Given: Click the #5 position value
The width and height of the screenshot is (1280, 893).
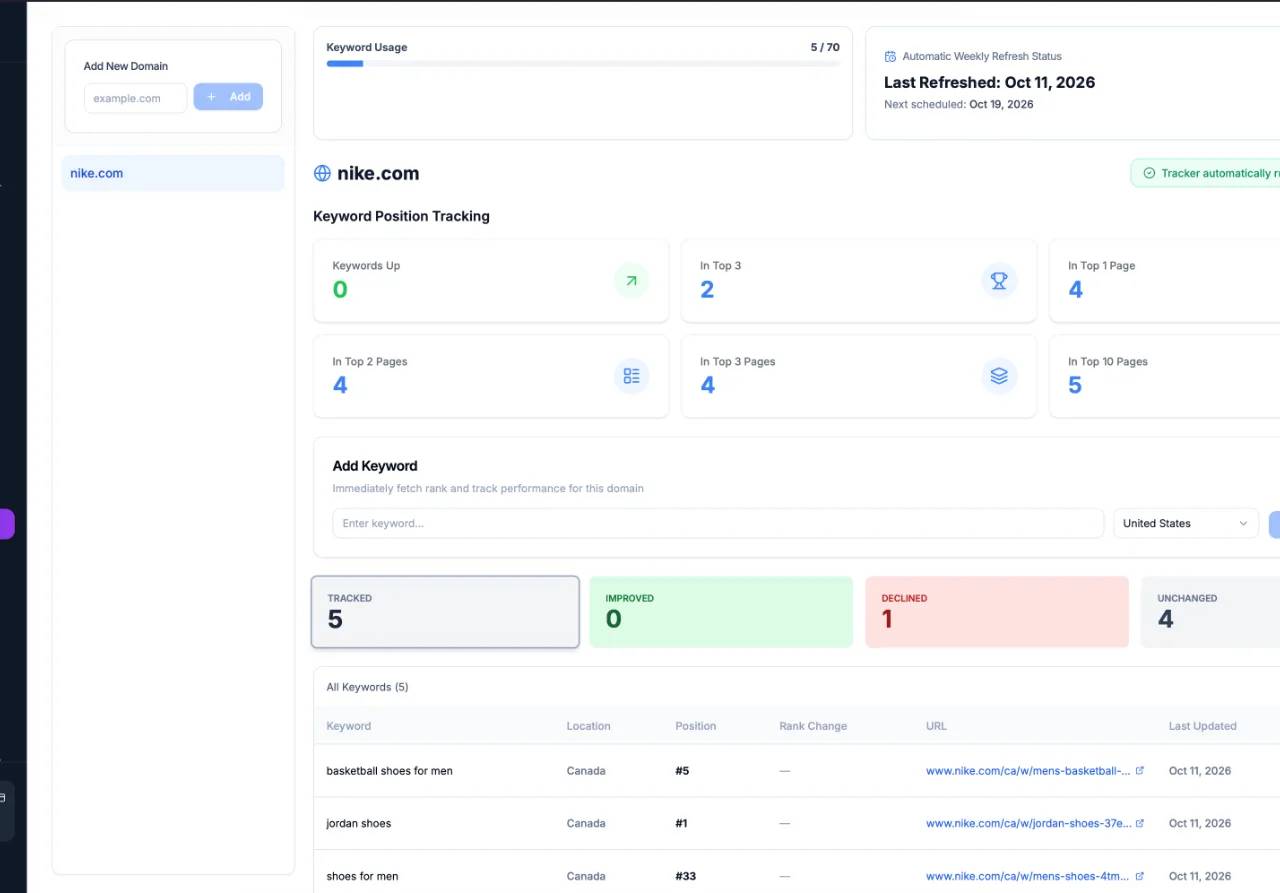Looking at the screenshot, I should 682,771.
